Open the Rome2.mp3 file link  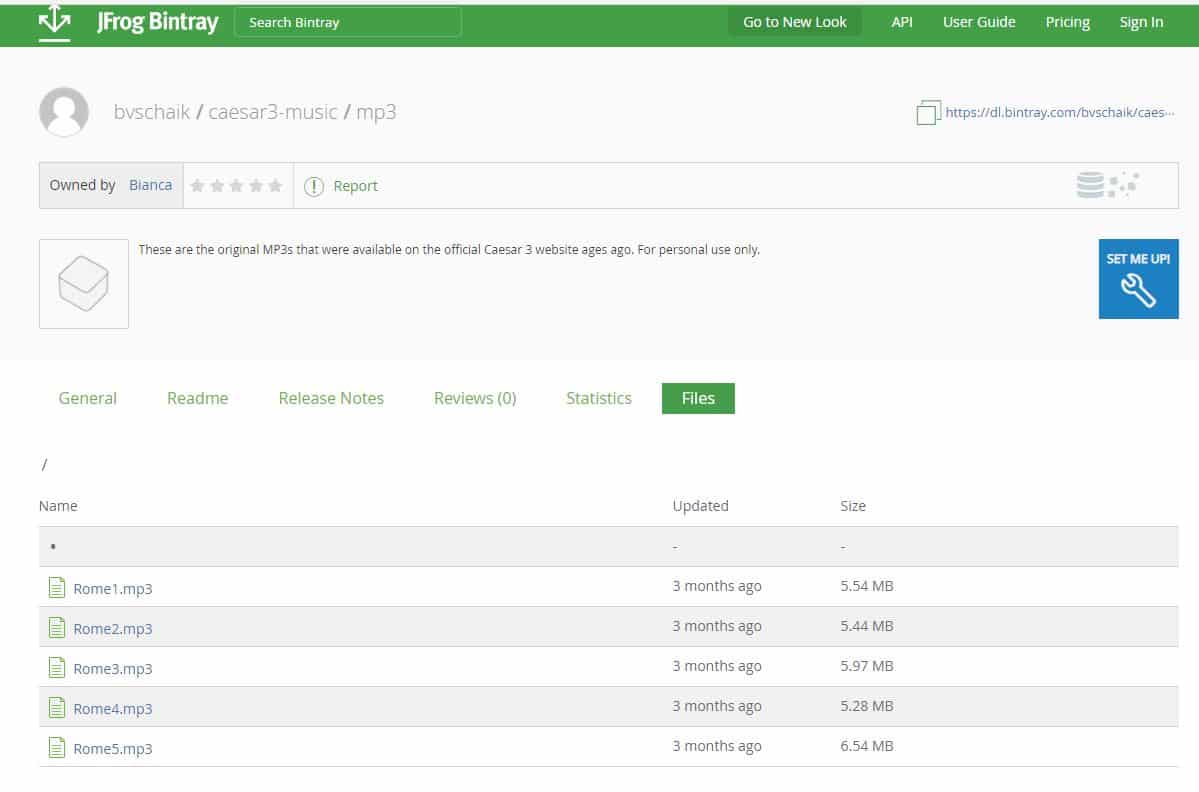click(113, 629)
